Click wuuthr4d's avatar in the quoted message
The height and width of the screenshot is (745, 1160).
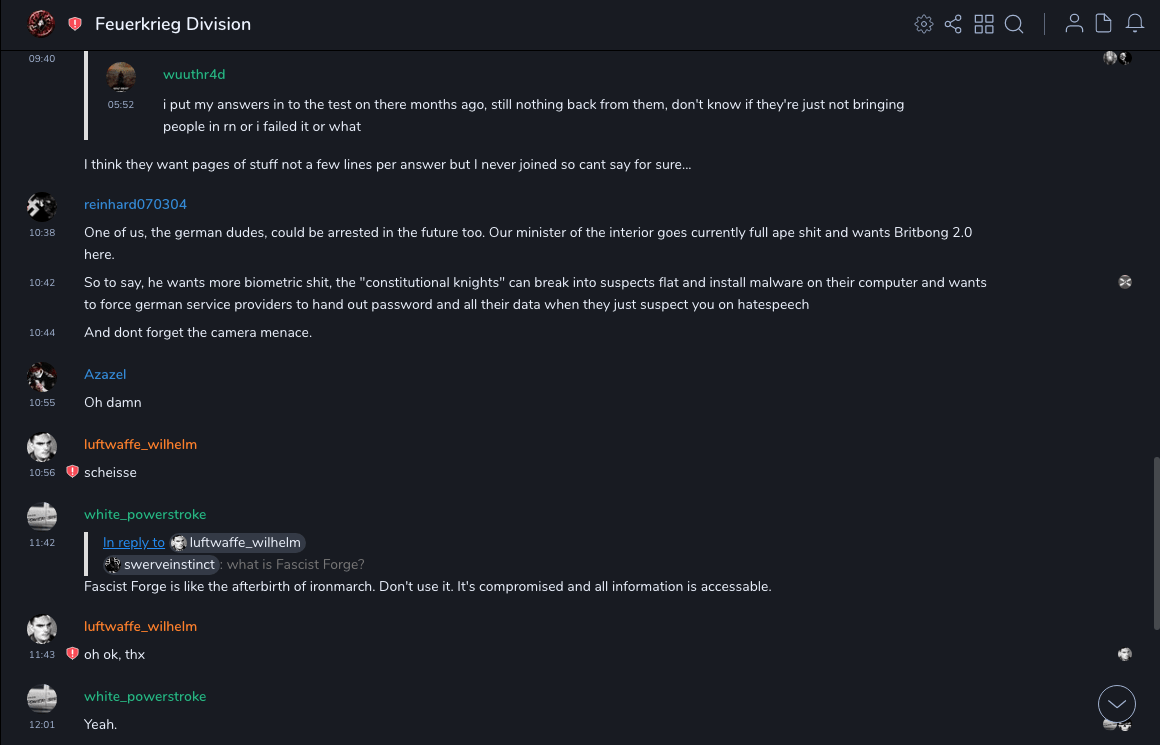click(121, 77)
